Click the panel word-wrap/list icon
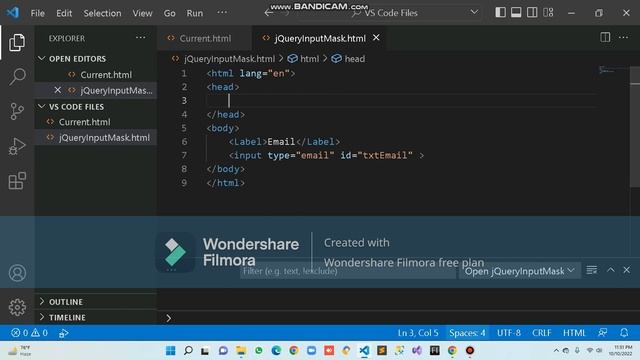This screenshot has height=360, width=640. coord(591,270)
